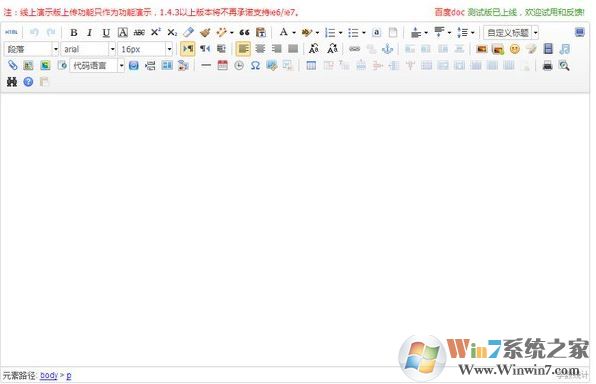Open the auto-typeset dropdown arrow
The image size is (596, 384).
[231, 33]
